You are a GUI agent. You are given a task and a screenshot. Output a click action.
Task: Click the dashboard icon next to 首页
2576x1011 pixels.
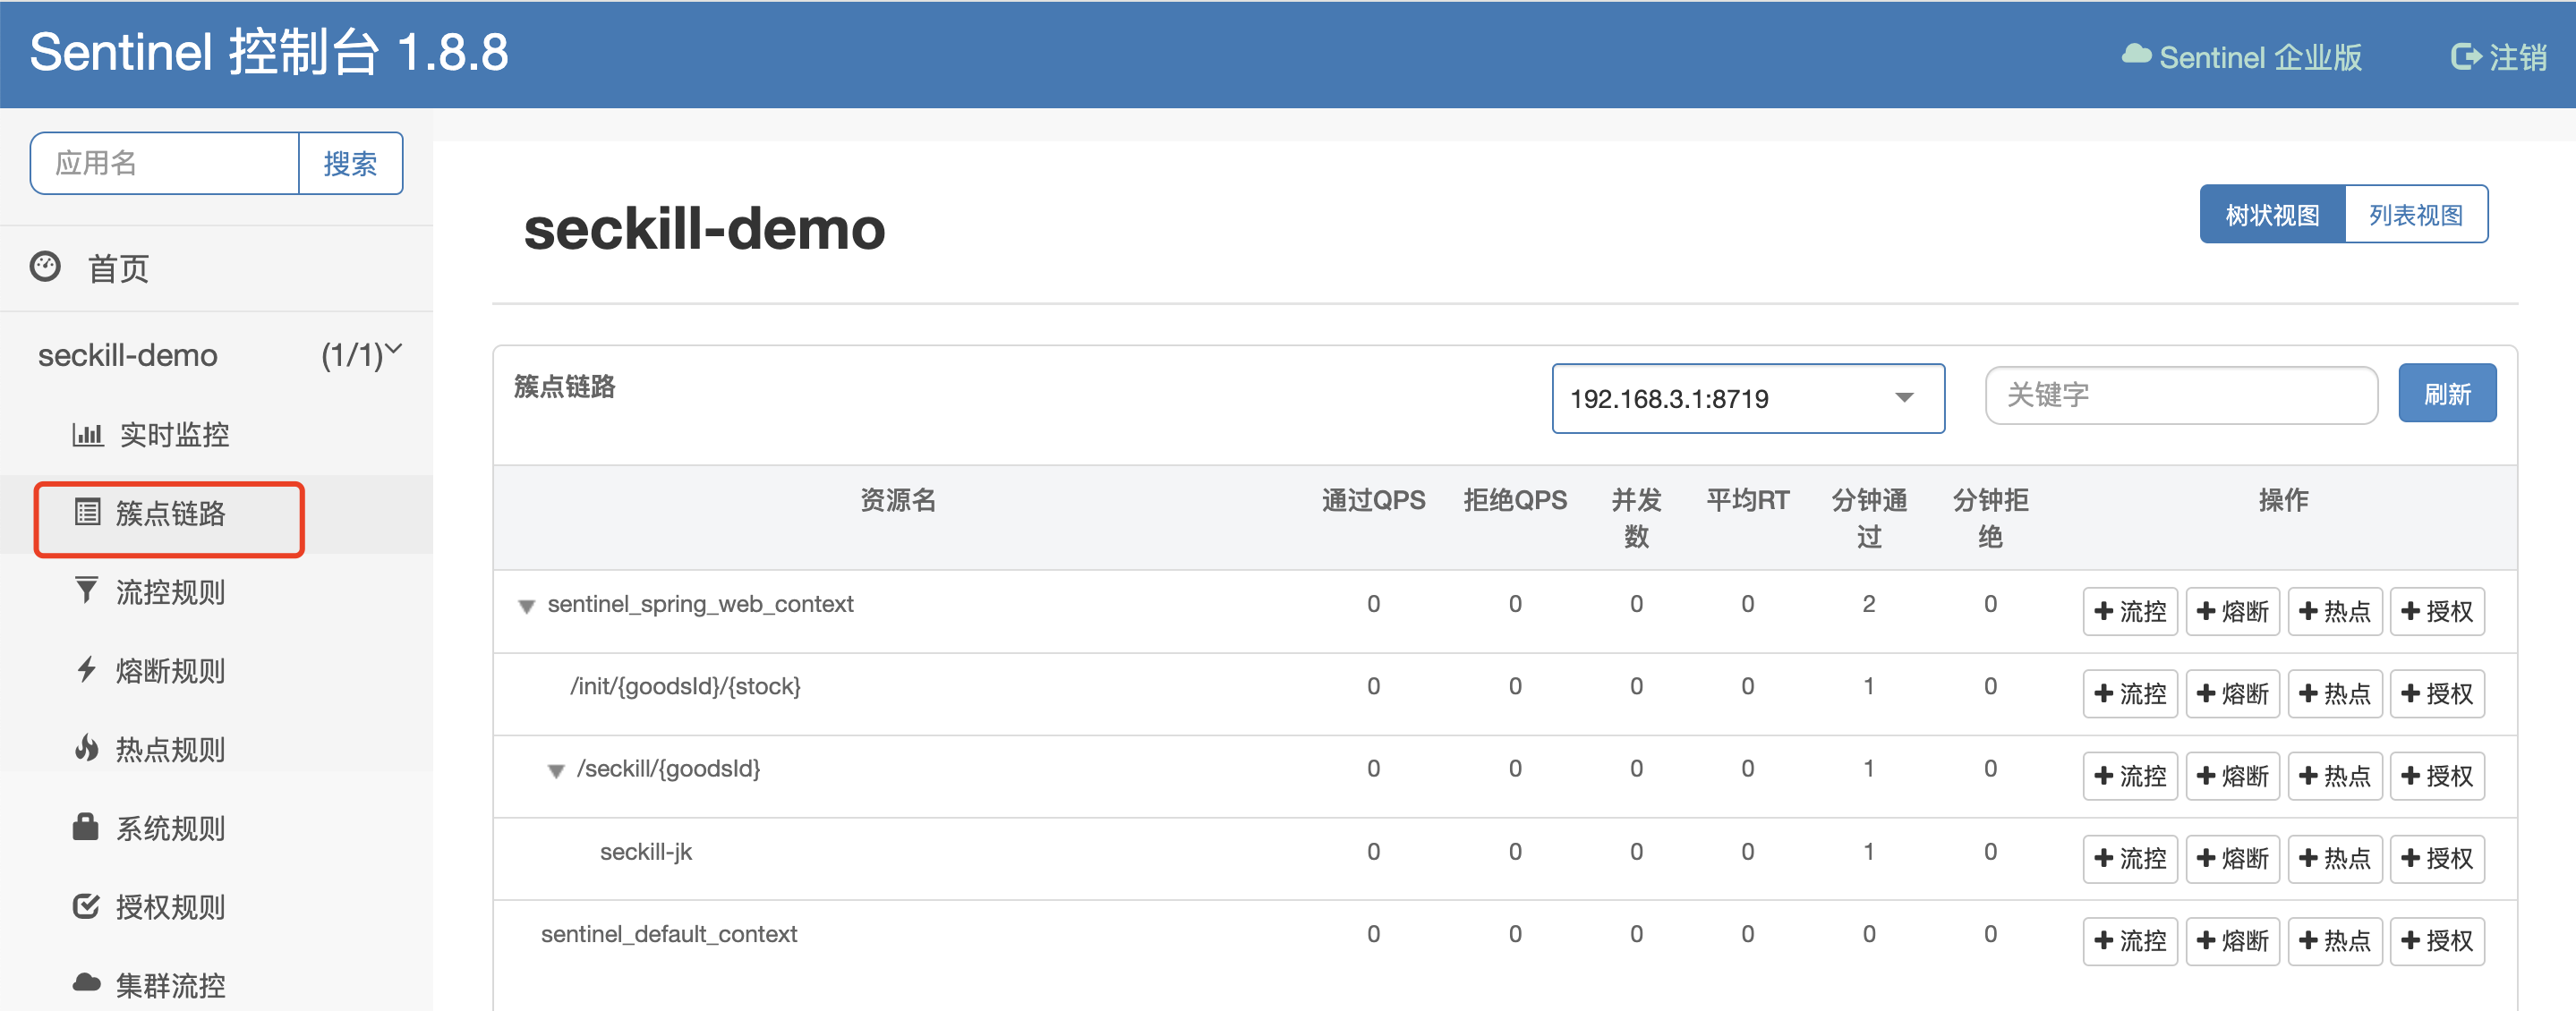[45, 267]
